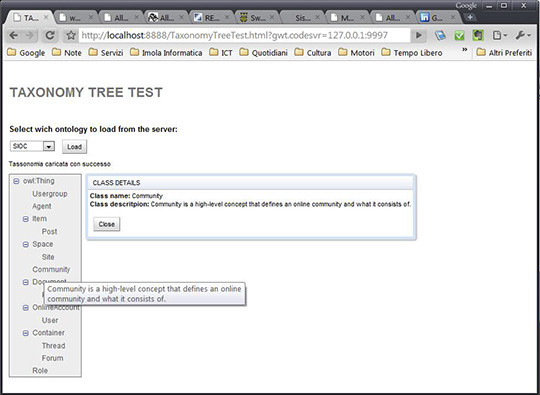Select User under OnlineAccount
The image size is (540, 395).
(x=50, y=320)
